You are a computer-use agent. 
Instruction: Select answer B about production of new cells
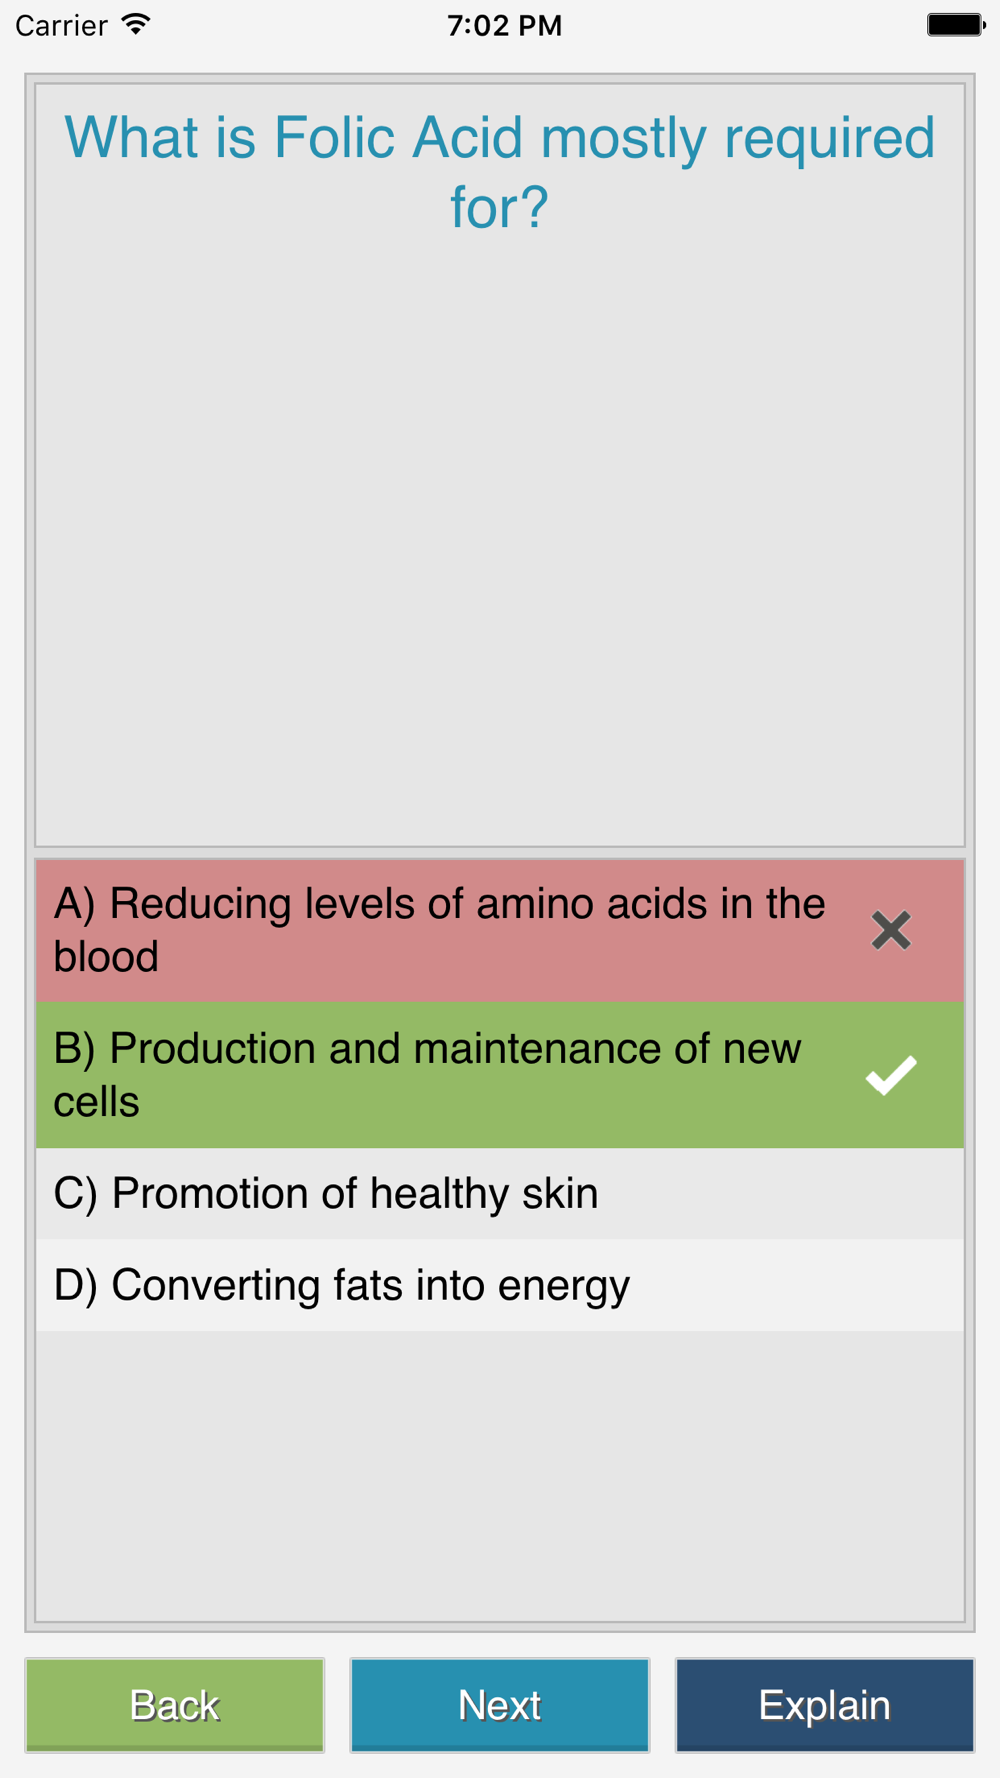click(x=500, y=1075)
